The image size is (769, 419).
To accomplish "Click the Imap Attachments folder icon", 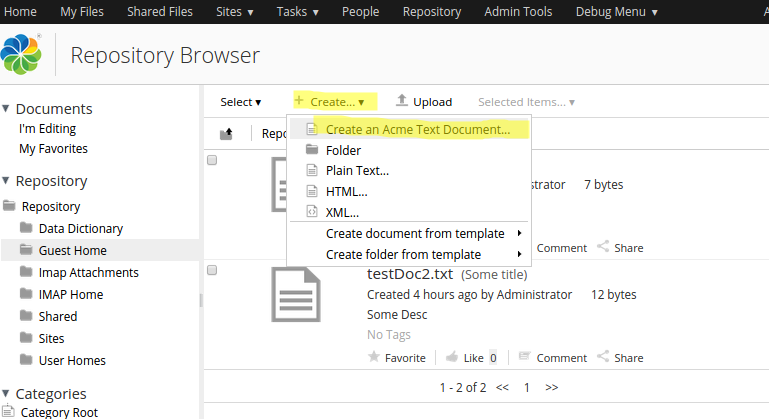I will point(26,271).
